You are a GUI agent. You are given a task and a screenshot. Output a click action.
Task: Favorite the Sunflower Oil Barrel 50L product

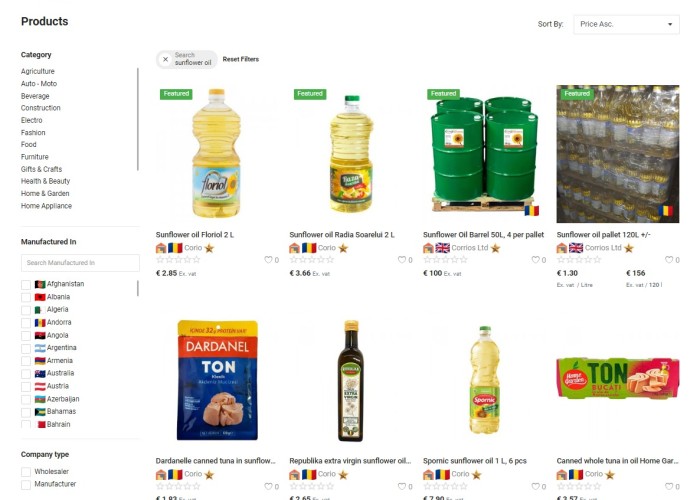coord(535,260)
